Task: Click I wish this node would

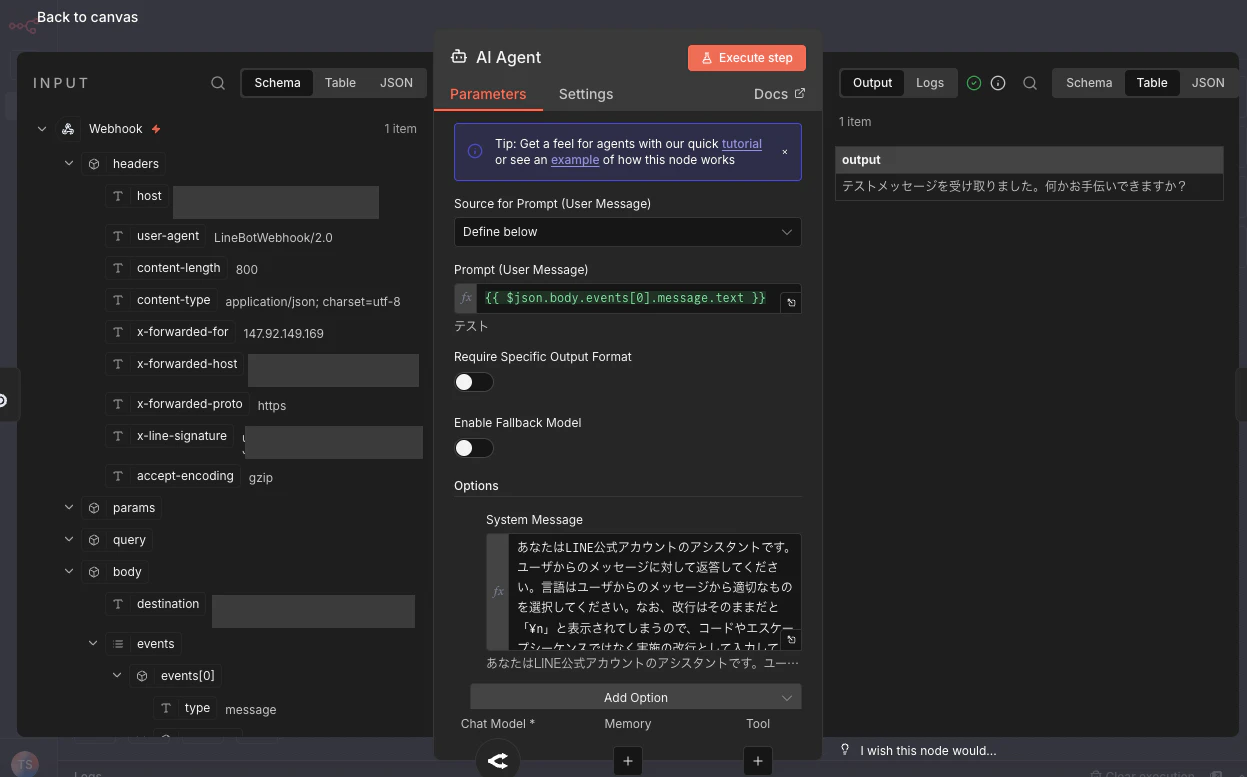Action: tap(928, 751)
